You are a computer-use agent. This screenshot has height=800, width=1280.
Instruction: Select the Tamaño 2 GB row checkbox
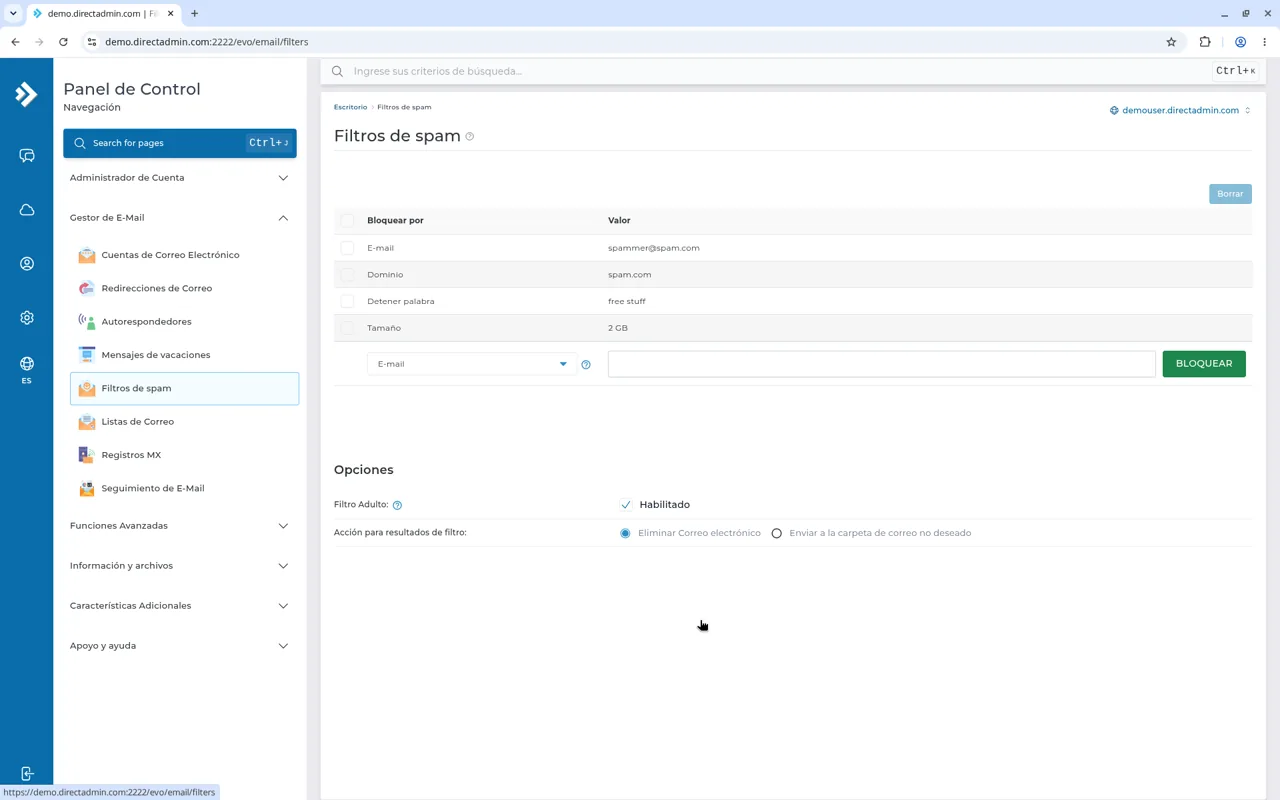[x=347, y=328]
